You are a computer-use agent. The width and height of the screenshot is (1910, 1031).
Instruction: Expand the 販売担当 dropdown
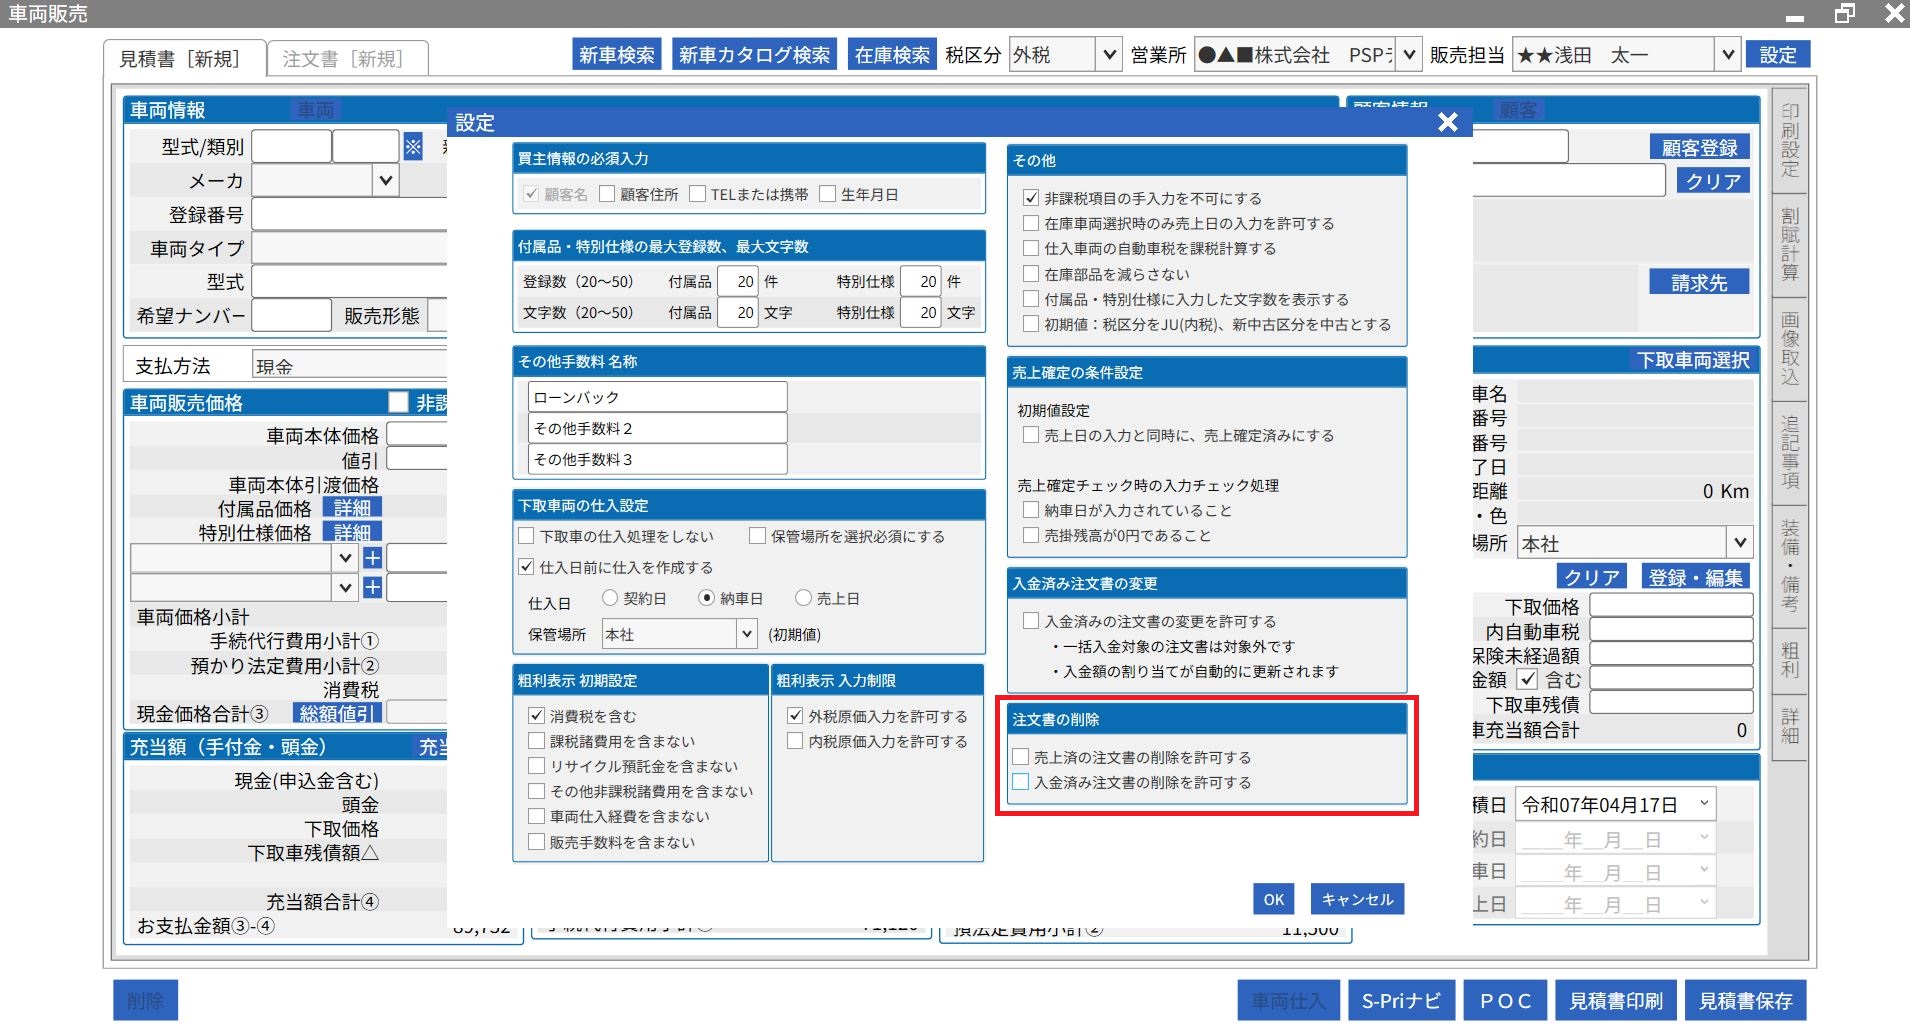pos(1727,55)
